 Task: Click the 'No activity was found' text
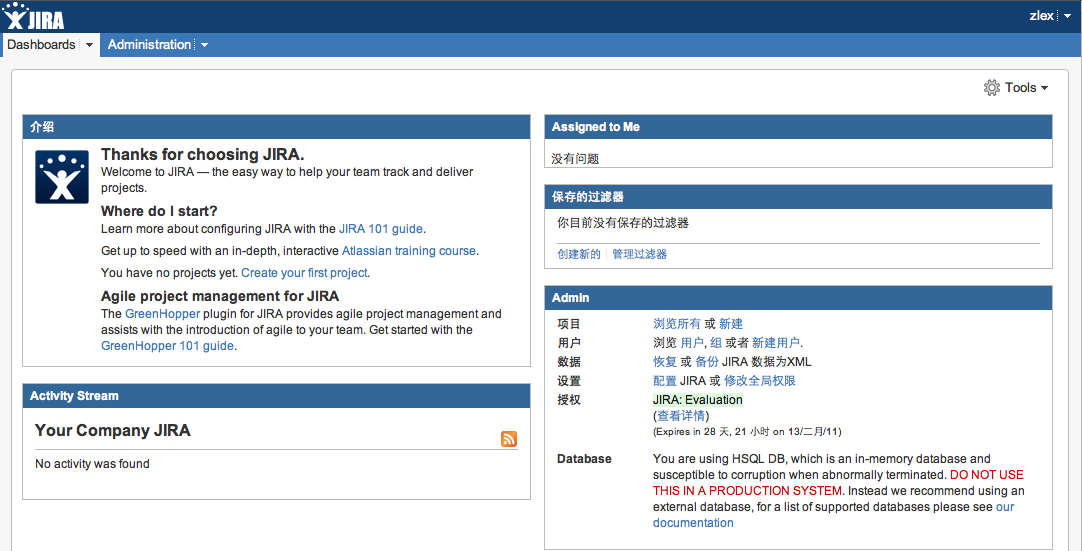tap(92, 464)
